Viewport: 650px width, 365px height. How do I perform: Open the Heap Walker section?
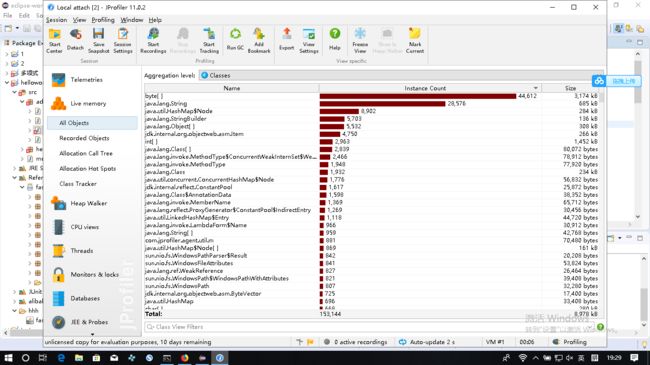(88, 203)
